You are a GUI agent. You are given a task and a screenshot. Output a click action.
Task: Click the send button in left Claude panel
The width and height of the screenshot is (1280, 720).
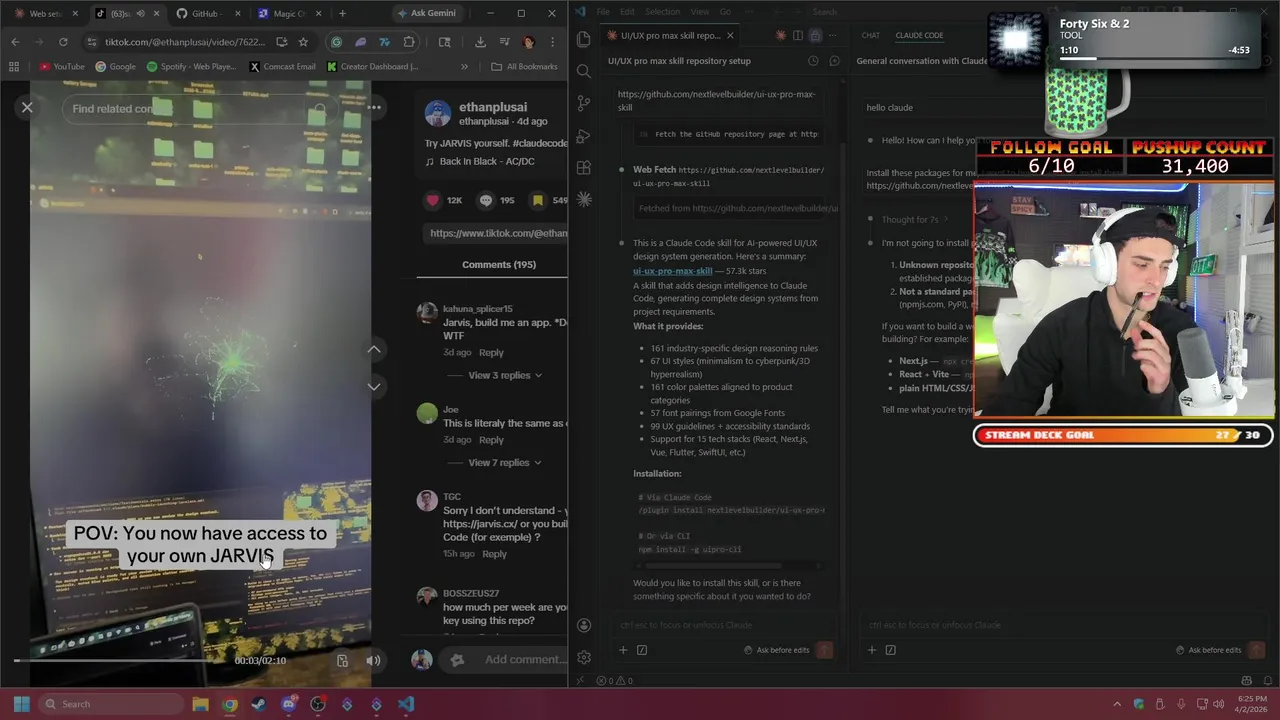[825, 650]
